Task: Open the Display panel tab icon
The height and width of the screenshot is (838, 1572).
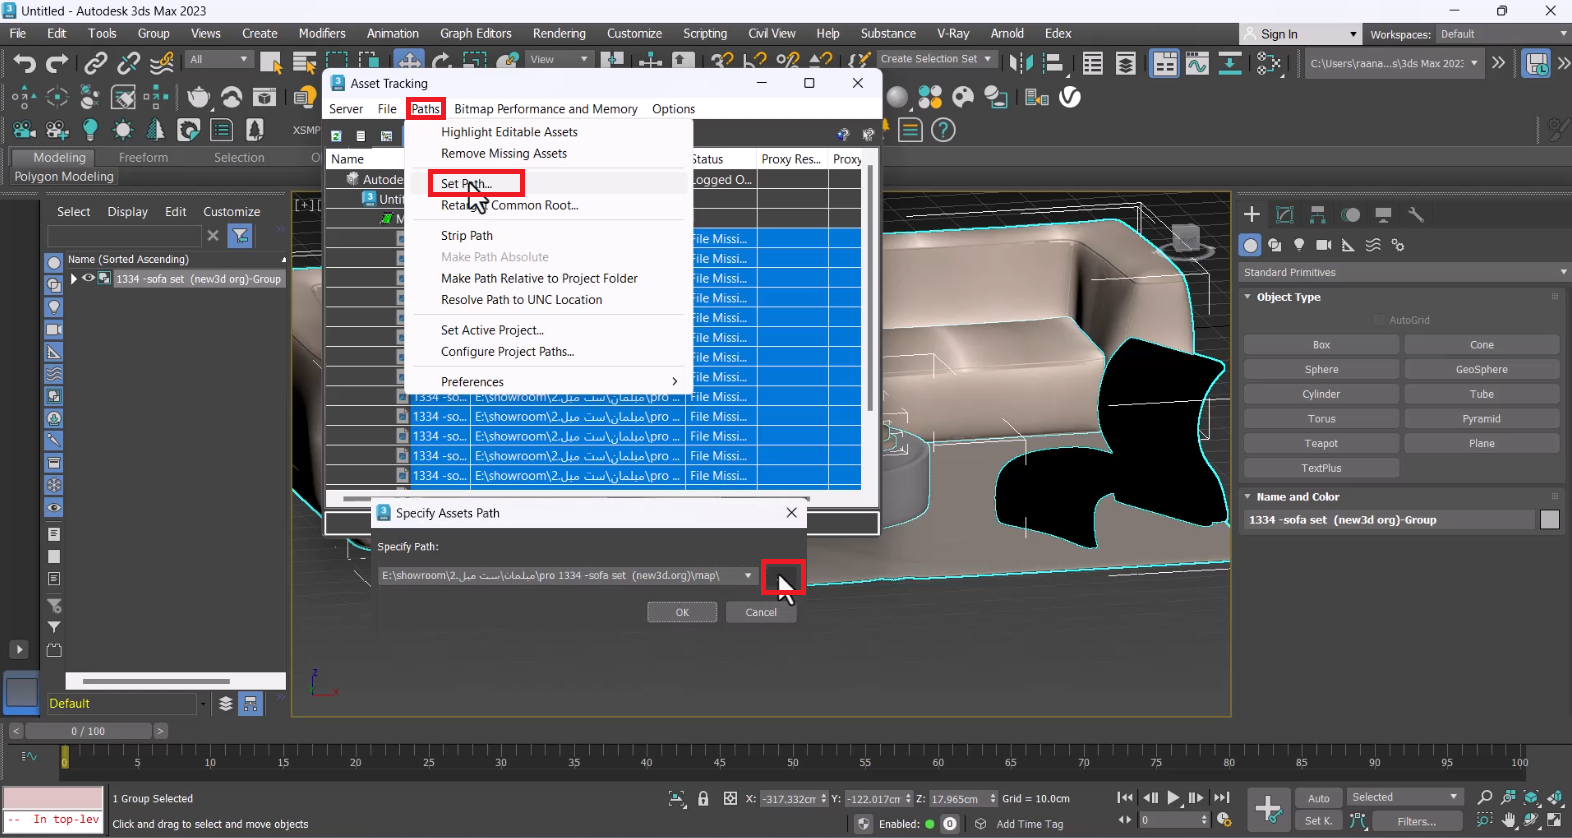Action: (x=1383, y=214)
